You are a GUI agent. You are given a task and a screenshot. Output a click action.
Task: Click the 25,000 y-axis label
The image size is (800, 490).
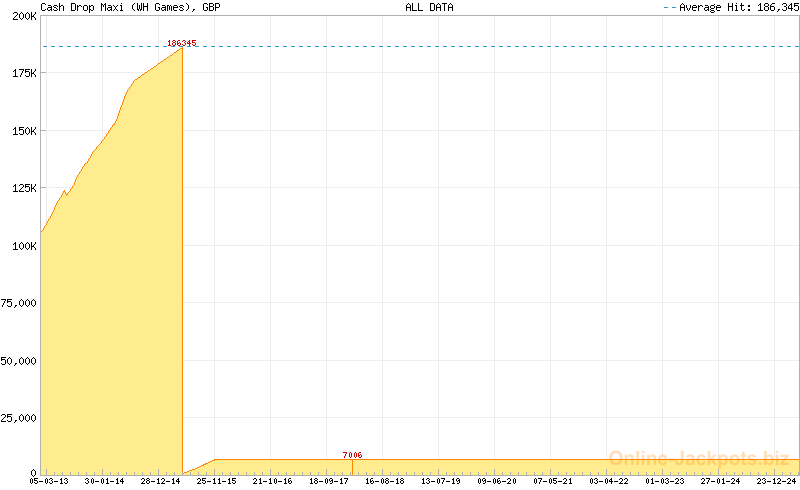coord(20,418)
